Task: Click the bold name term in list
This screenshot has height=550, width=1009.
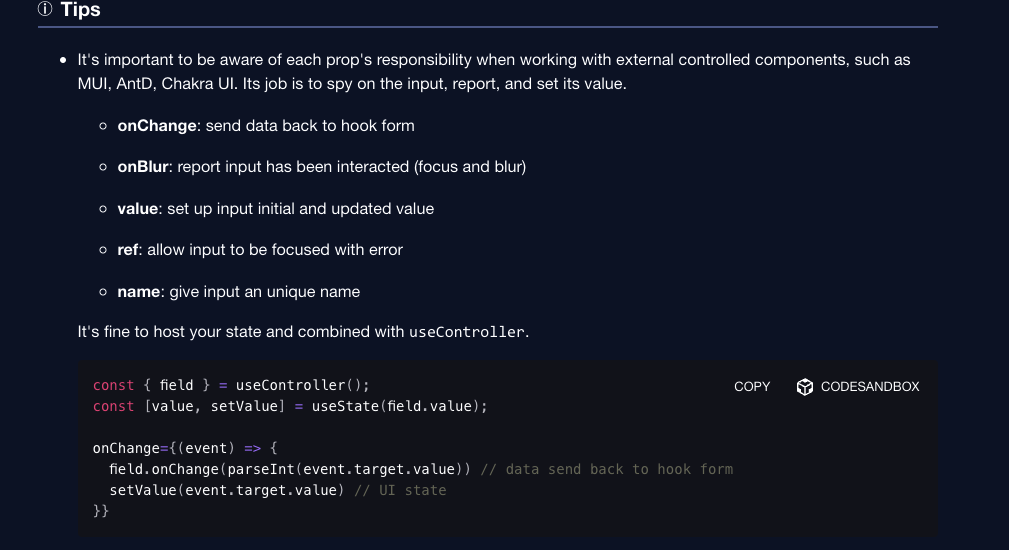Action: [x=138, y=291]
